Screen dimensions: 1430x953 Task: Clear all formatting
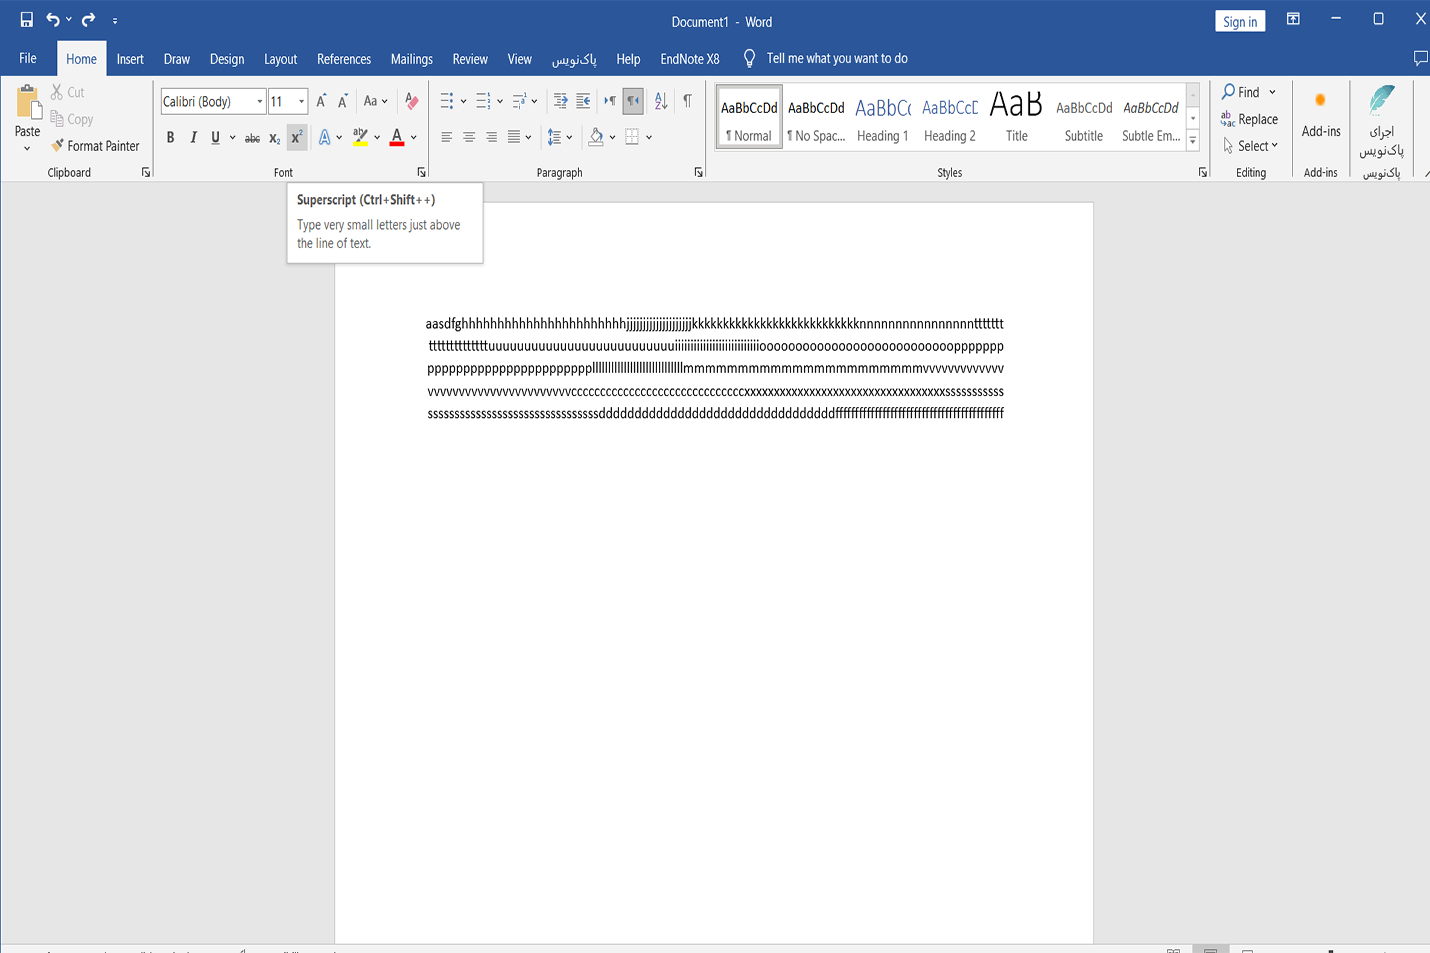coord(411,101)
